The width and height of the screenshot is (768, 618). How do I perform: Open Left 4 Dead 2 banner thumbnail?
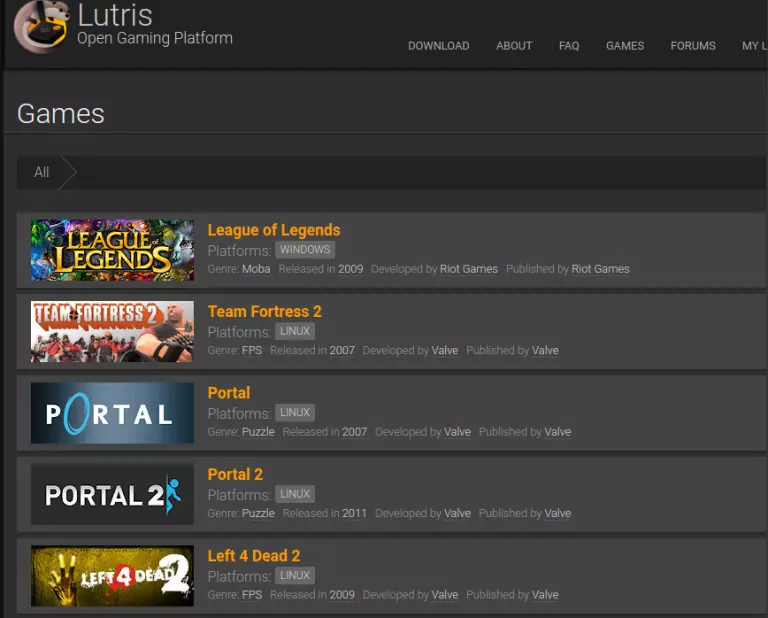112,576
